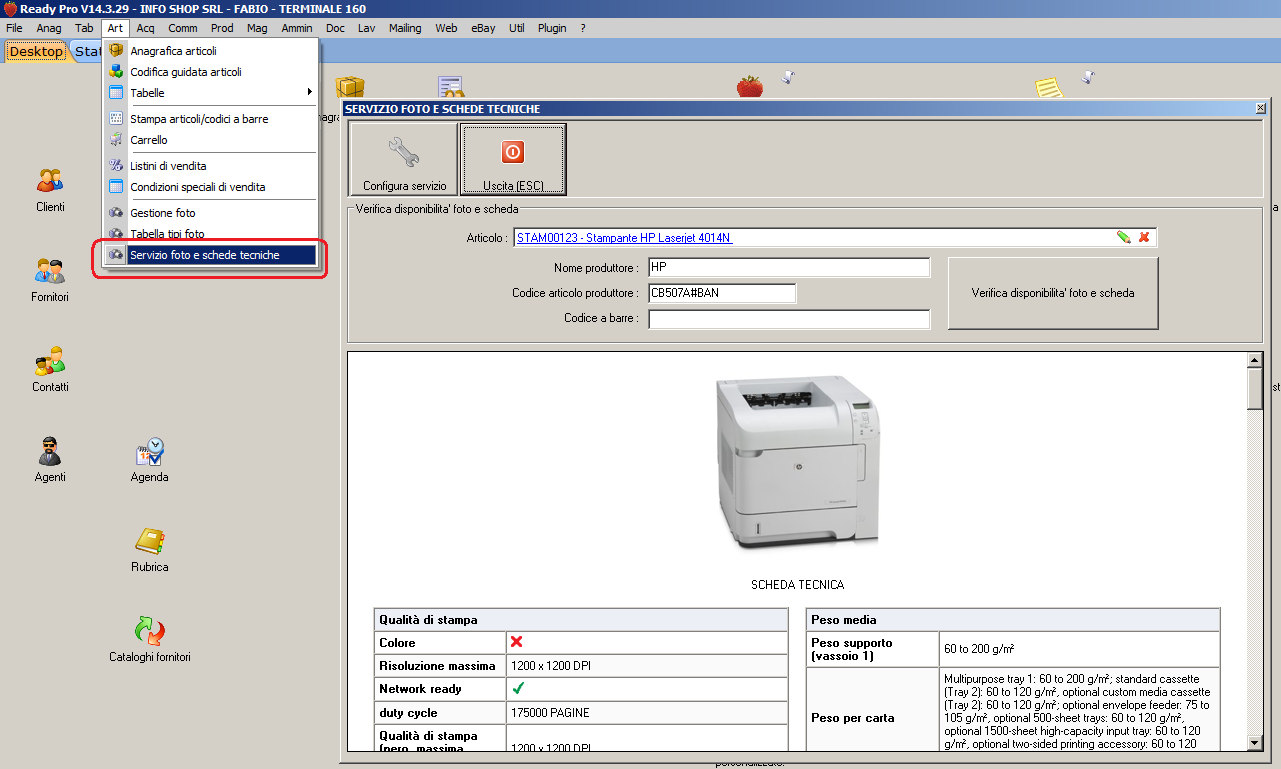The image size is (1281, 769).
Task: Click the datasheet scrollbar up arrow
Action: point(1255,360)
